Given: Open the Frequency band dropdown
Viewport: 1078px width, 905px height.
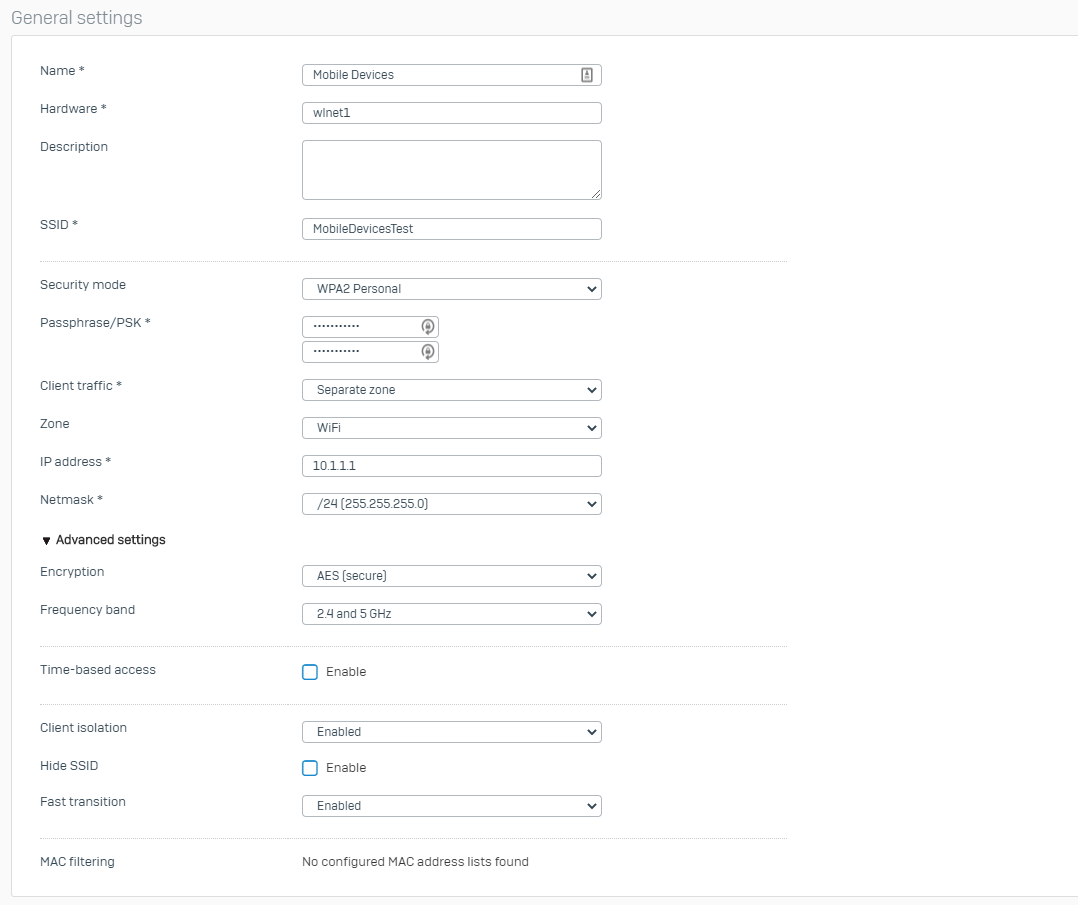Looking at the screenshot, I should coord(451,613).
